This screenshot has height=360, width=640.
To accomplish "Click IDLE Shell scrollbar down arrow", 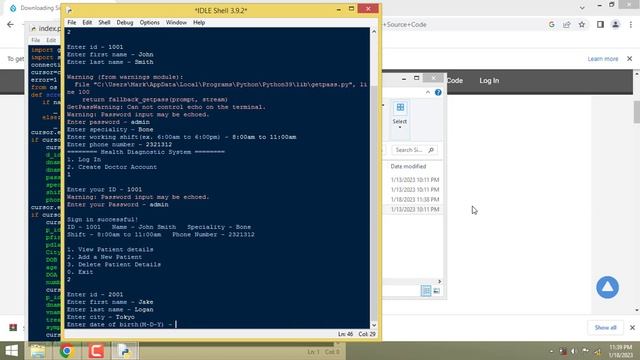I will (x=374, y=325).
